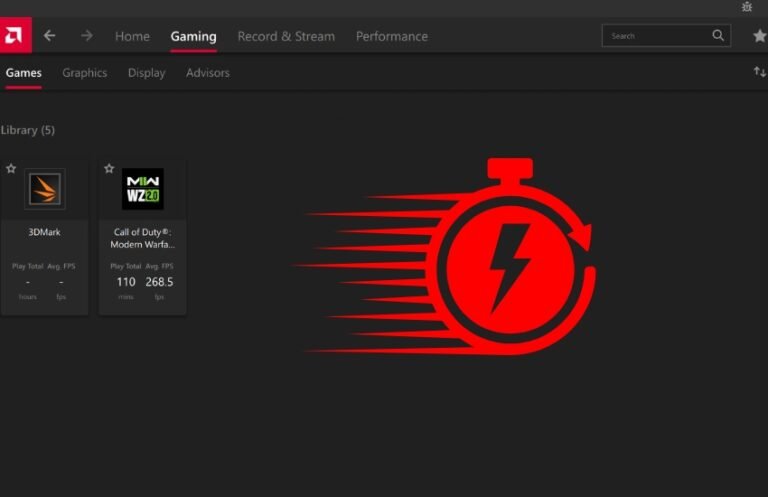Switch to the Display sub-tab
Viewport: 768px width, 497px height.
pyautogui.click(x=146, y=73)
